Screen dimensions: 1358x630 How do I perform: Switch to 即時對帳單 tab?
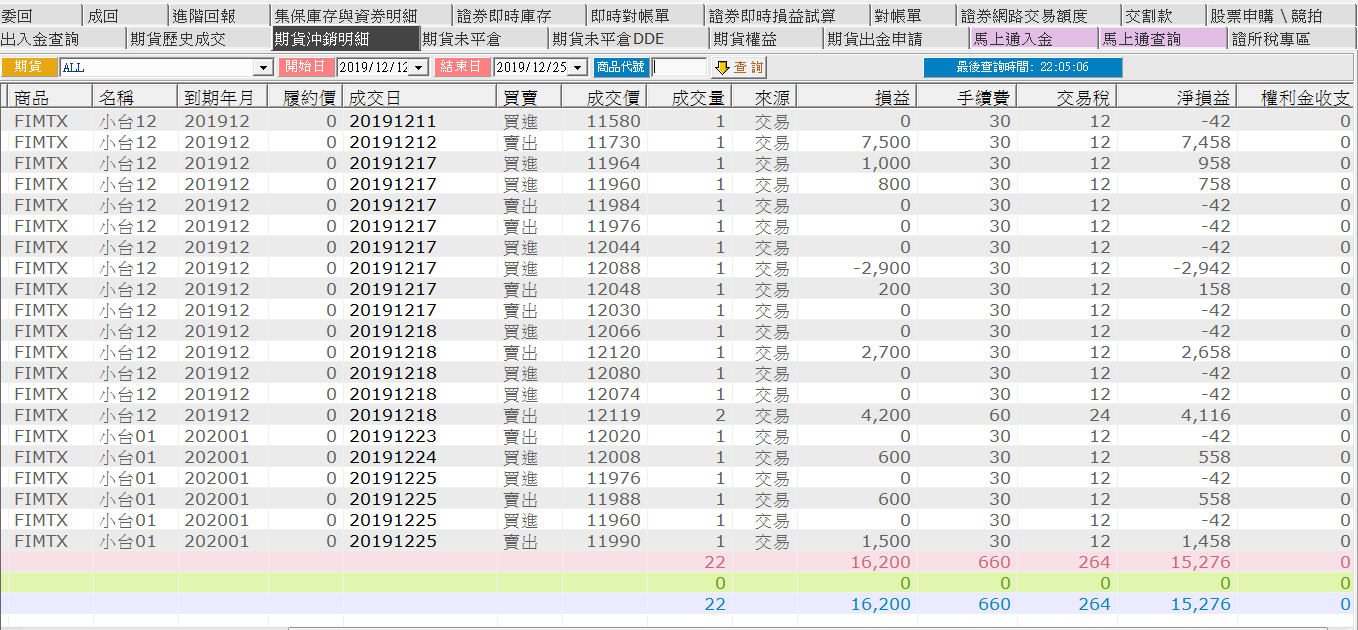[x=645, y=16]
